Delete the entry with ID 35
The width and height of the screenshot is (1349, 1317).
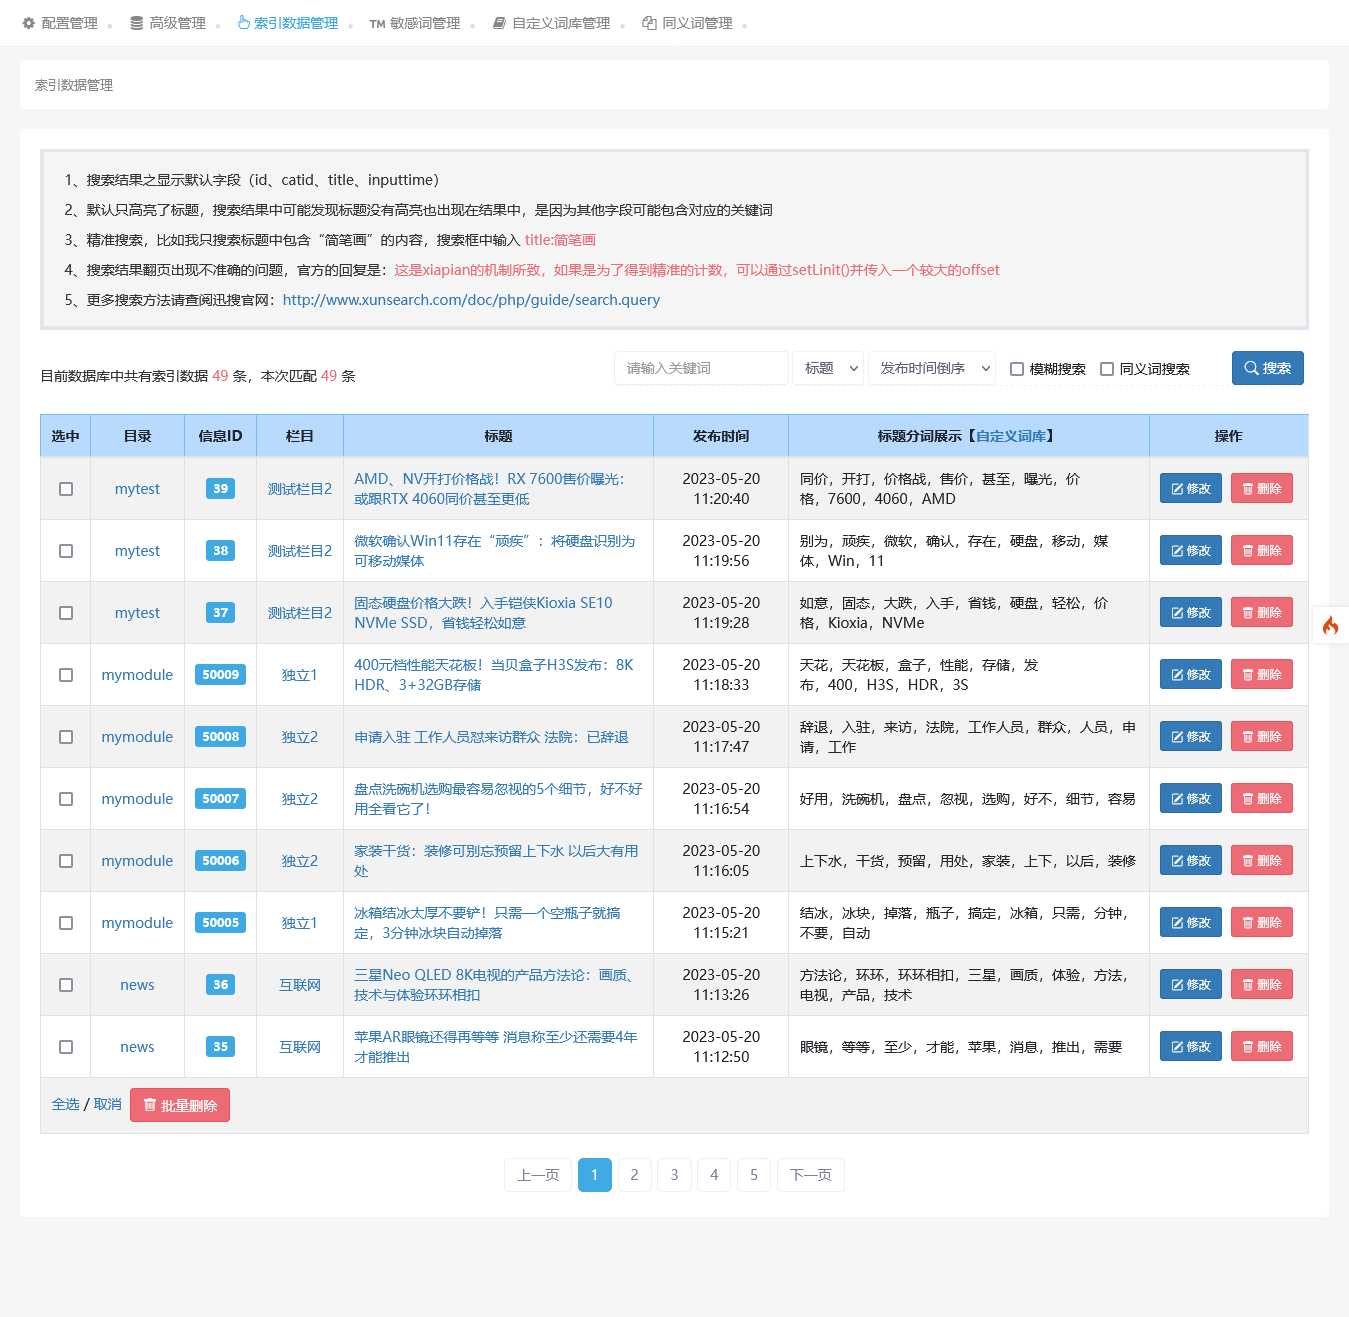coord(1262,1047)
